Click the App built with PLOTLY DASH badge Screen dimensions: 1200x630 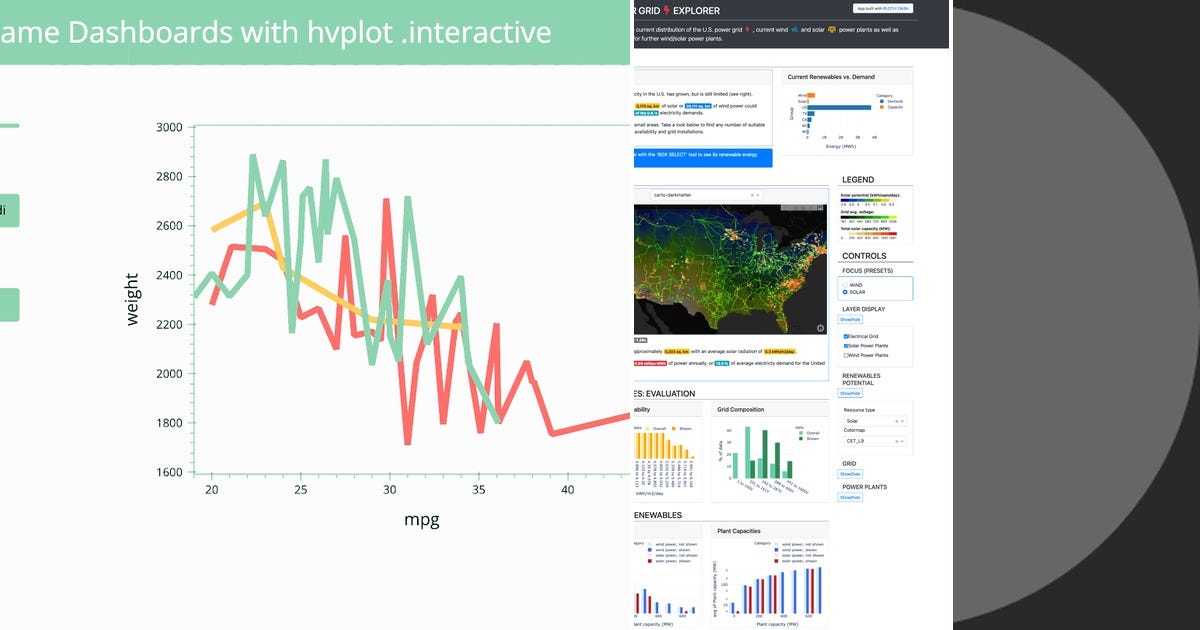(x=881, y=9)
